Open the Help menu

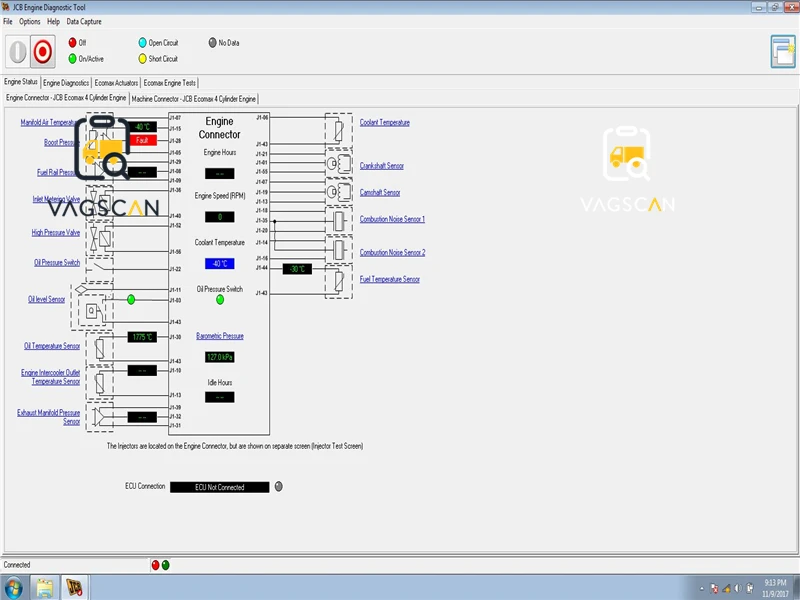53,21
